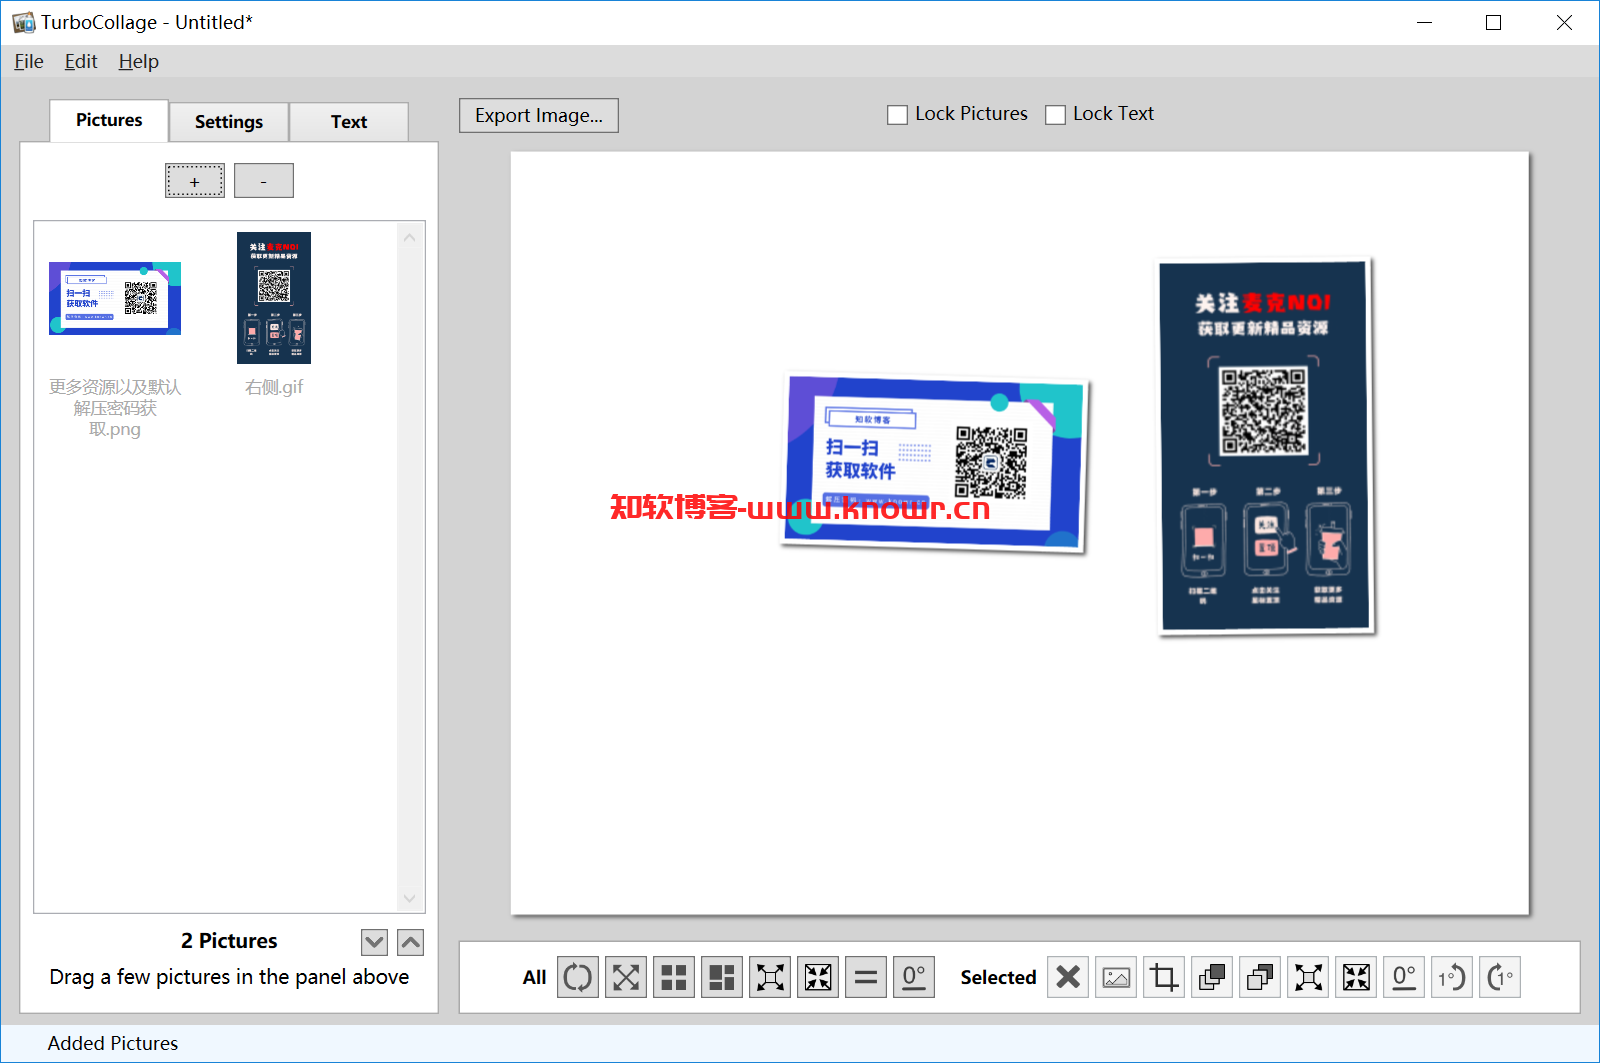Click the replace picture icon for selected
Image resolution: width=1600 pixels, height=1063 pixels.
point(1116,977)
